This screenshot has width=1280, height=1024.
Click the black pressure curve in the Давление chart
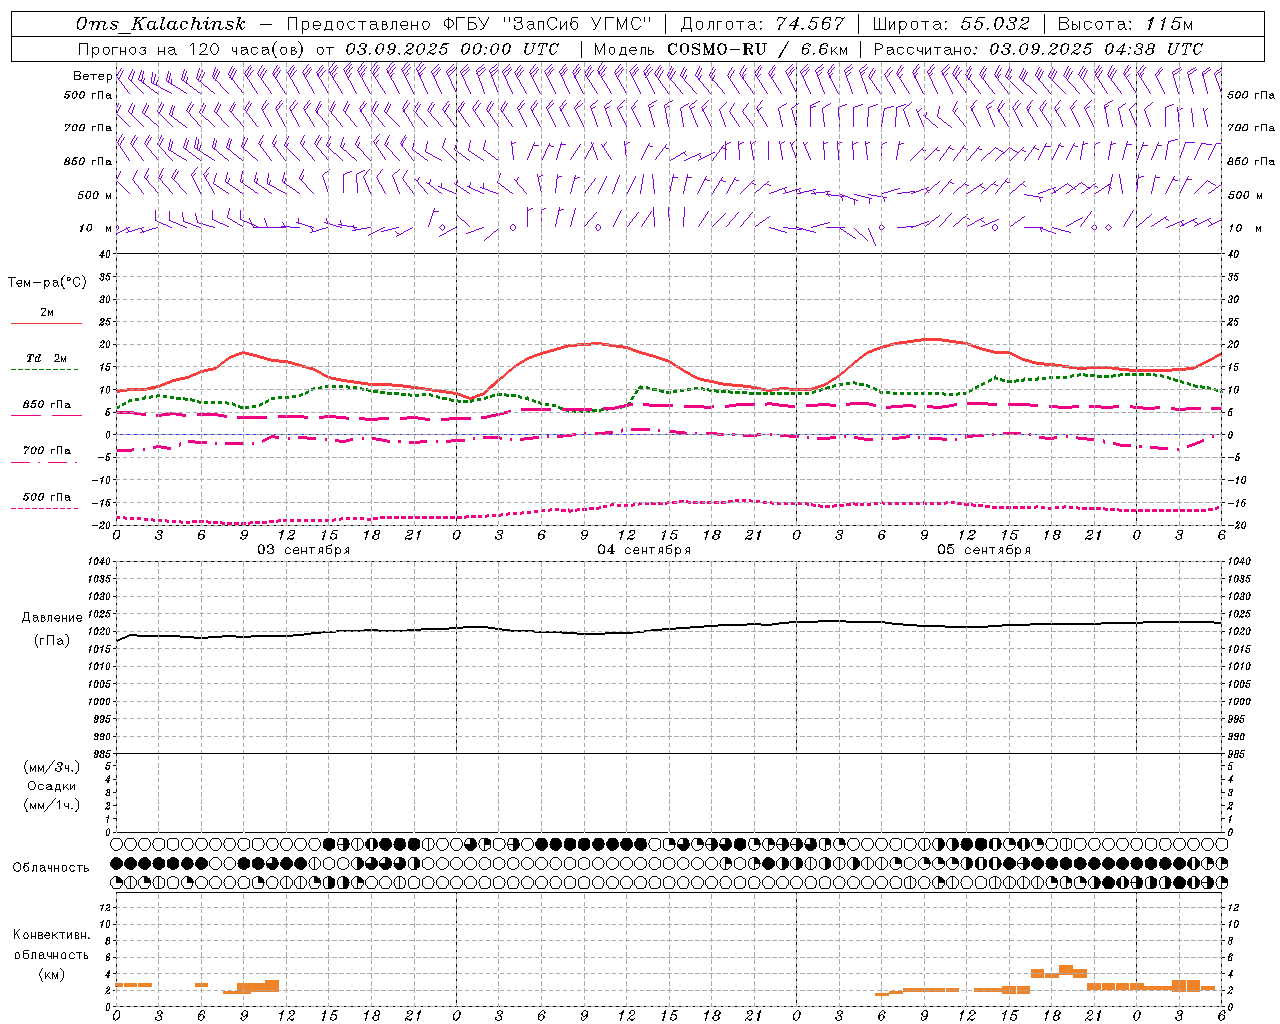pos(670,629)
